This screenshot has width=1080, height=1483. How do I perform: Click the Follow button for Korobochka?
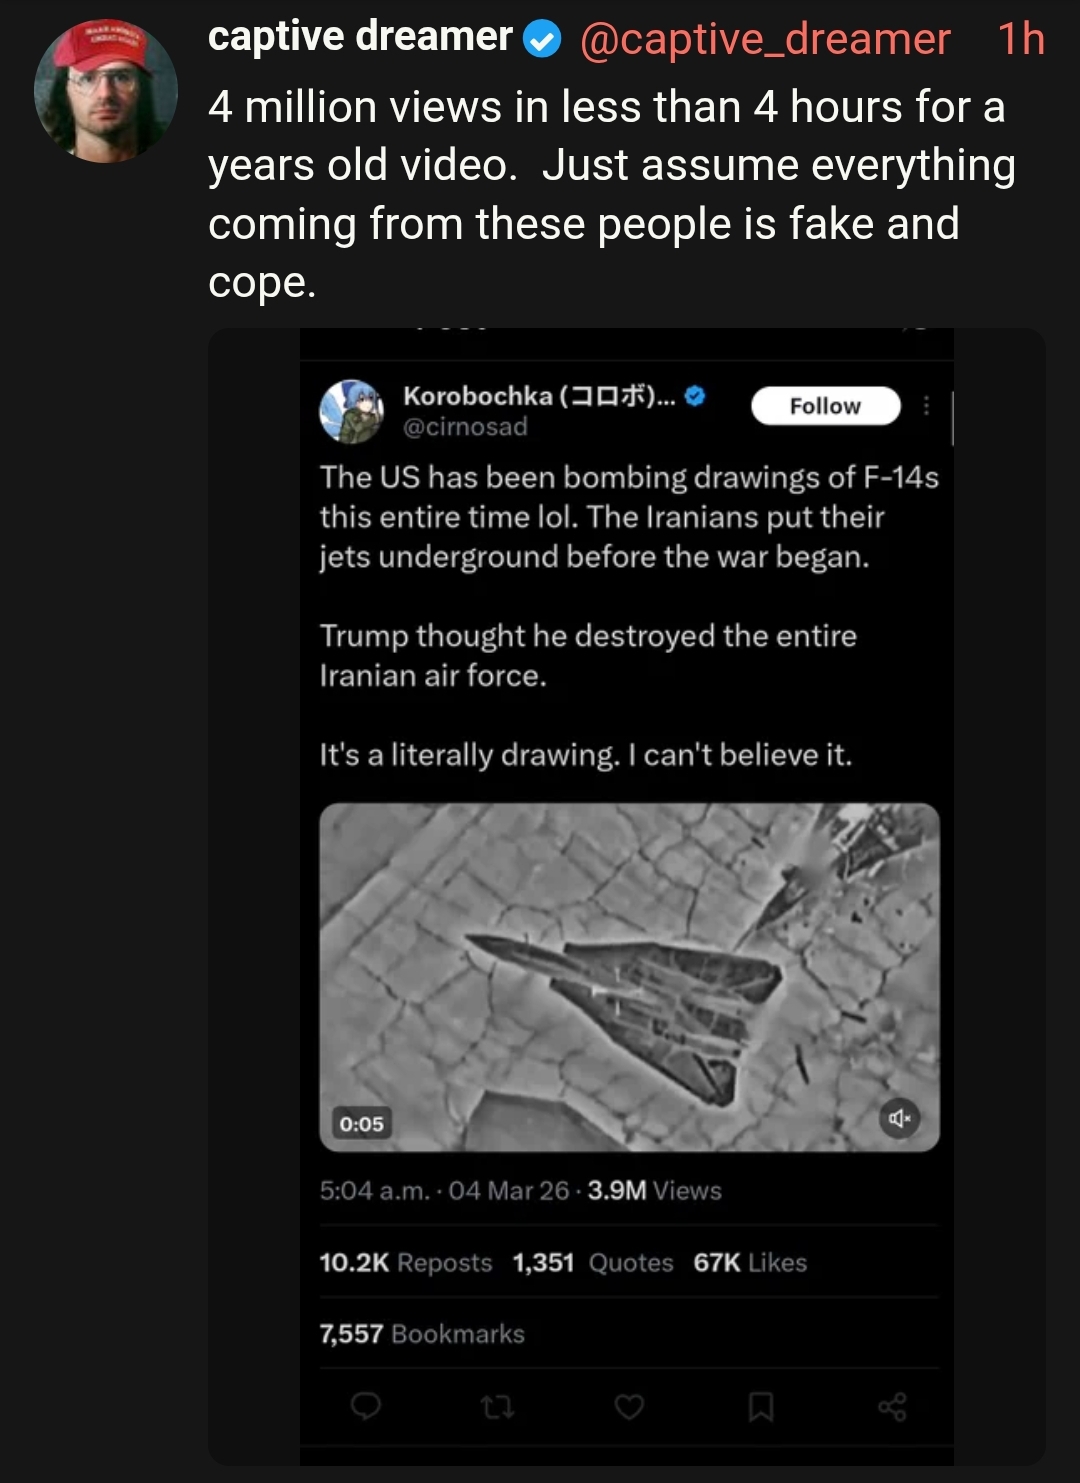pyautogui.click(x=825, y=406)
